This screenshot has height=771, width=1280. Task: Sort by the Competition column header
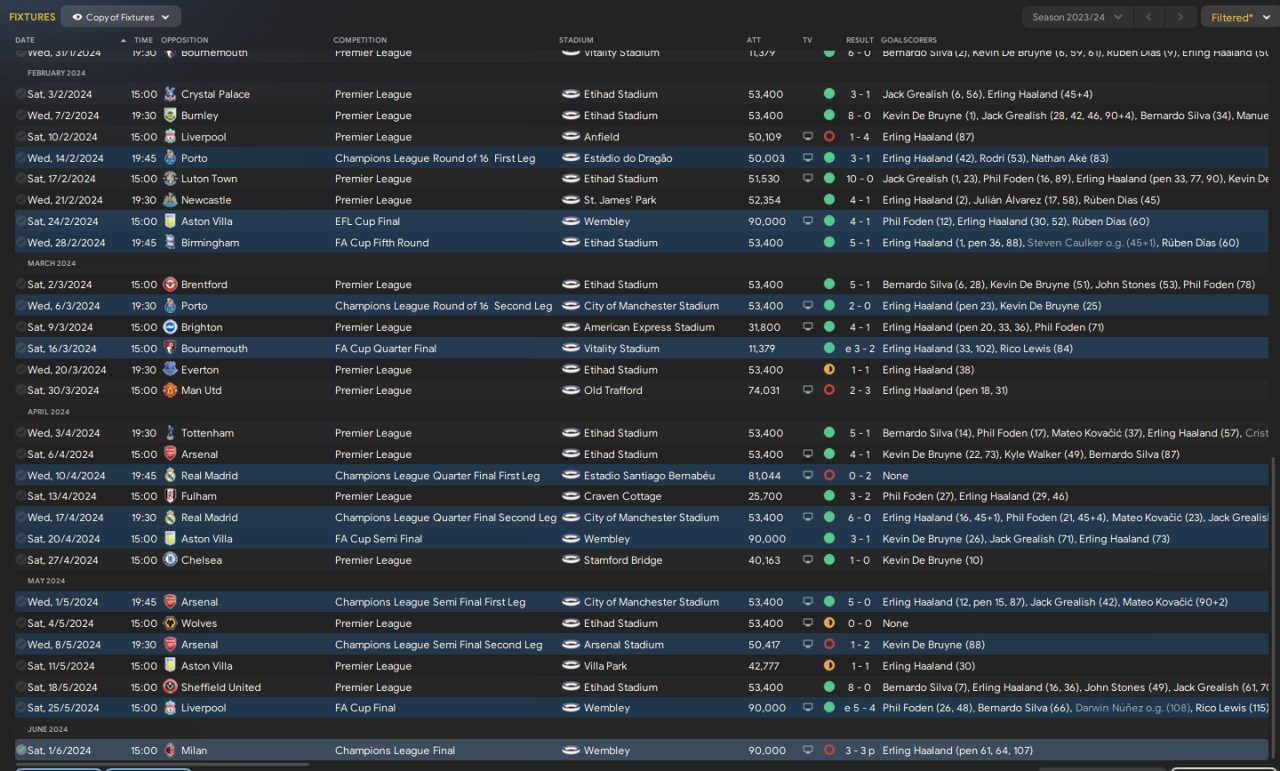360,40
